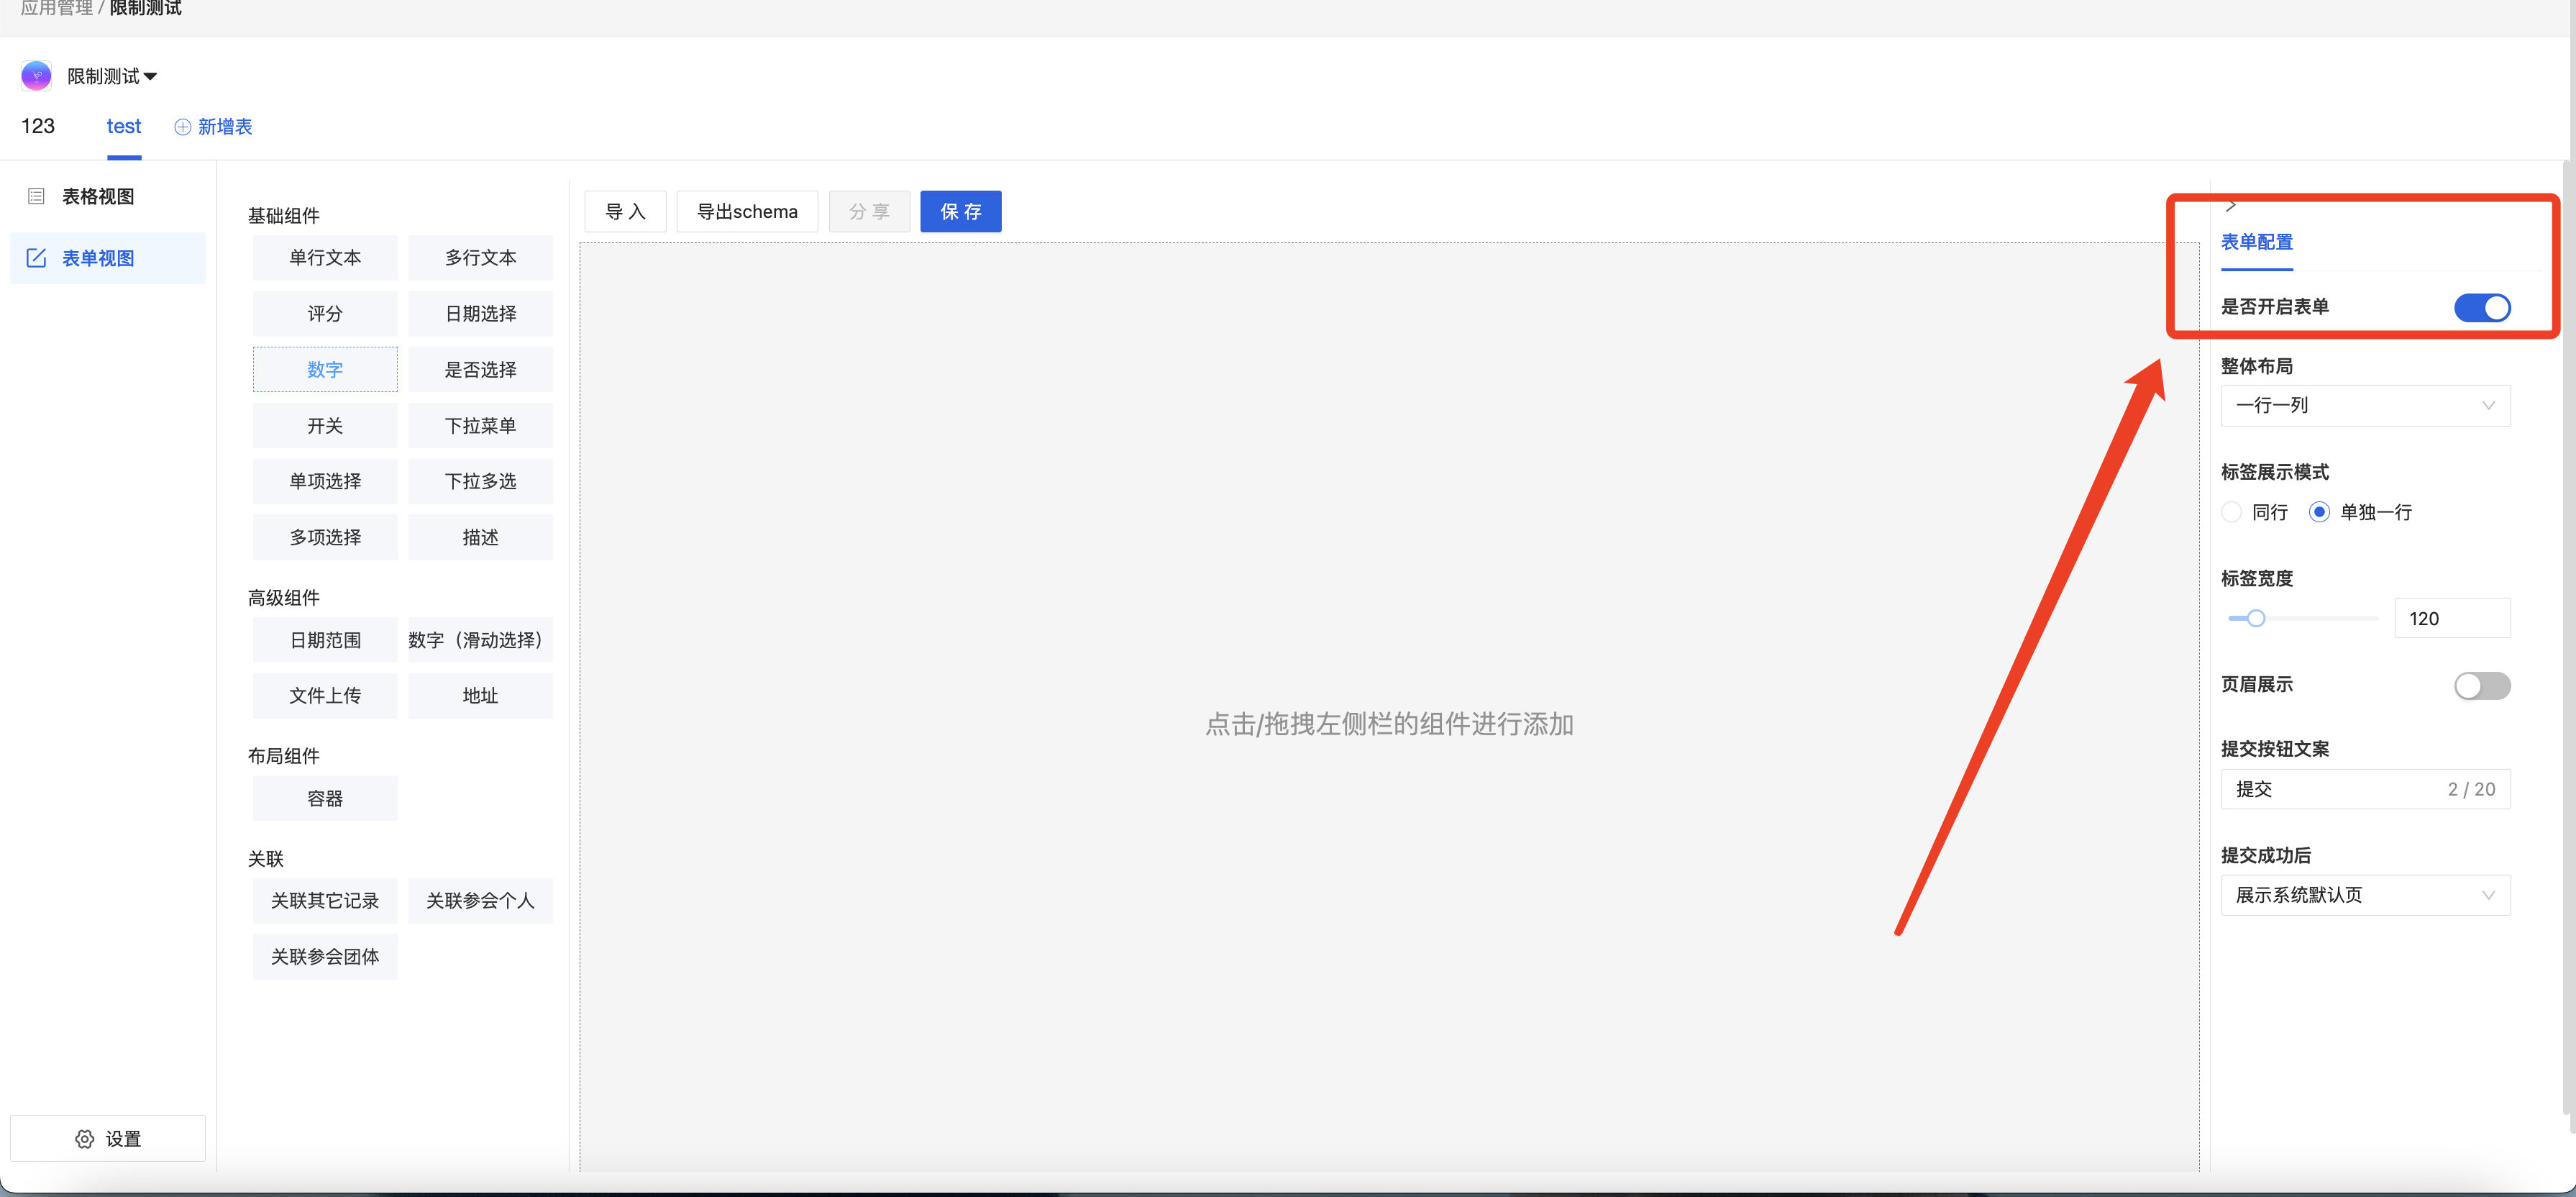
Task: Open the 提交成功后 dropdown
Action: (2365, 895)
